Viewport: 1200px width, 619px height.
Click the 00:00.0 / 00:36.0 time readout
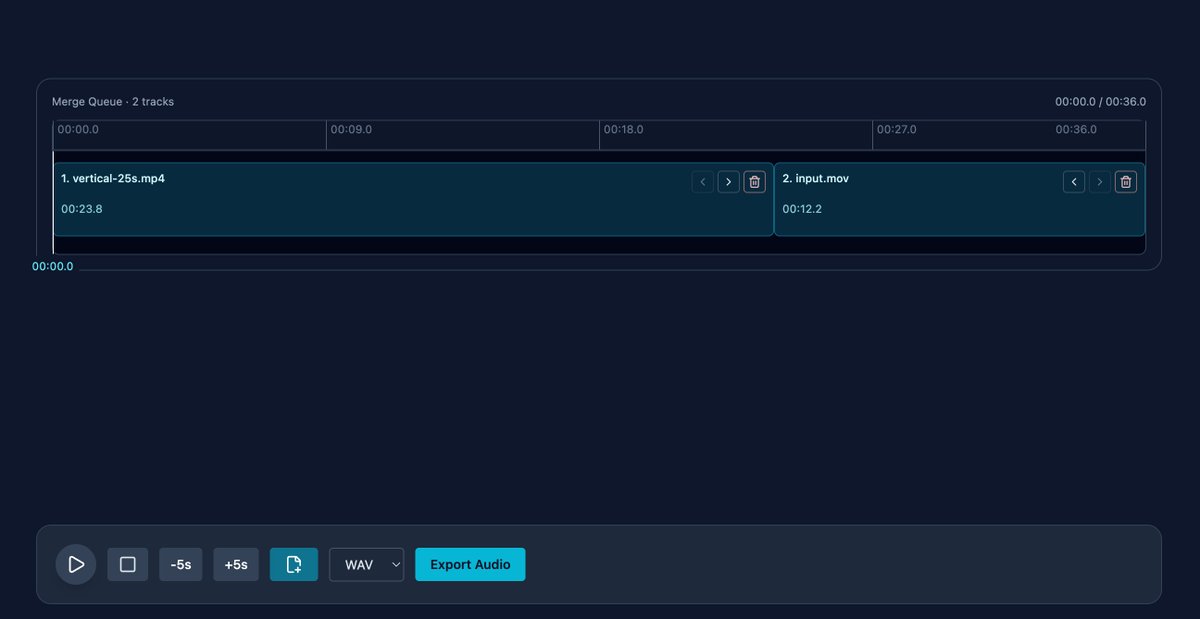click(1100, 102)
